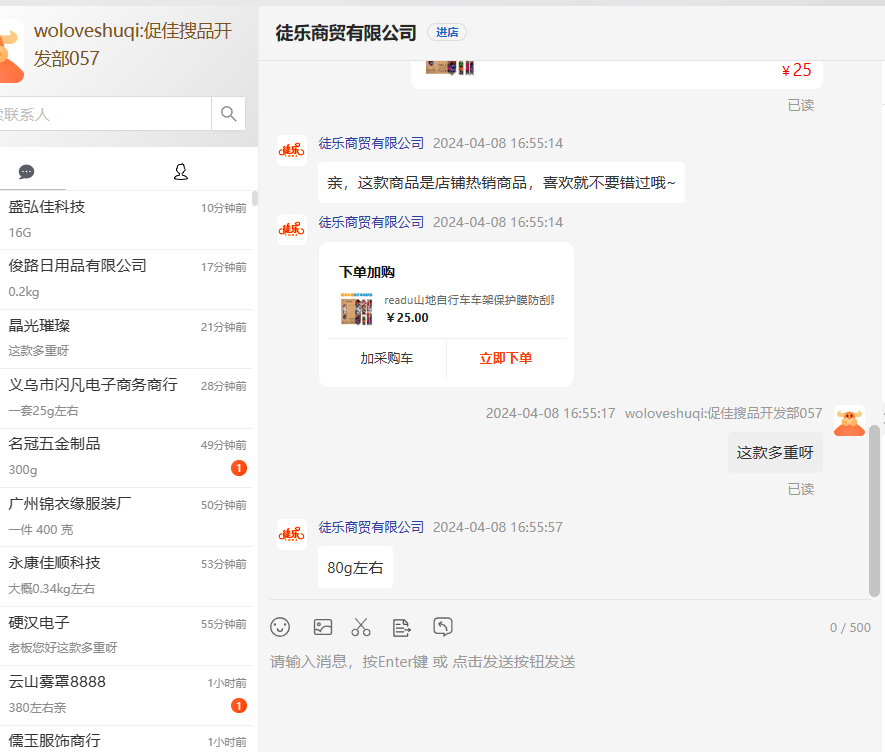Viewport: 885px width, 752px height.
Task: Click the send image icon
Action: pos(322,627)
